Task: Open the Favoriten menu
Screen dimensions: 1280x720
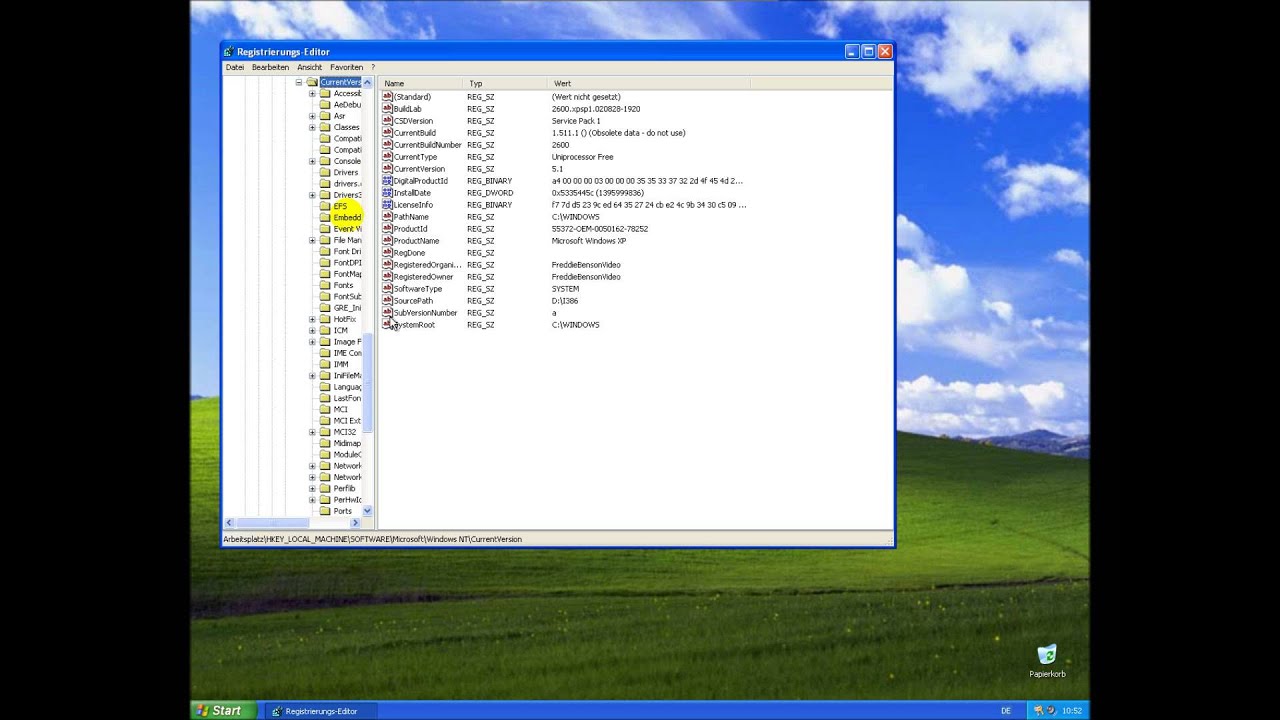Action: point(346,67)
